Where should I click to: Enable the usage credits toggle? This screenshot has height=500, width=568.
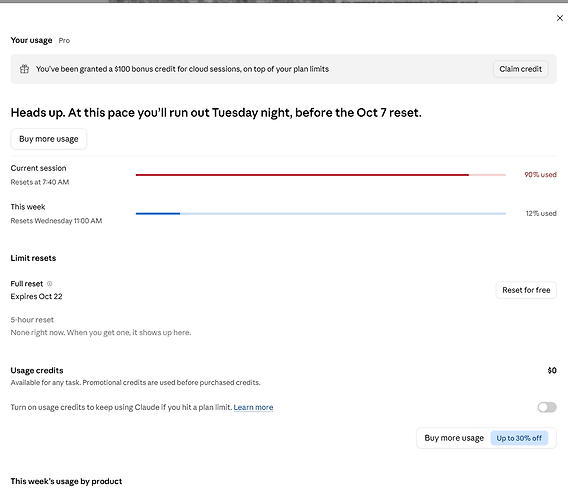pyautogui.click(x=547, y=407)
